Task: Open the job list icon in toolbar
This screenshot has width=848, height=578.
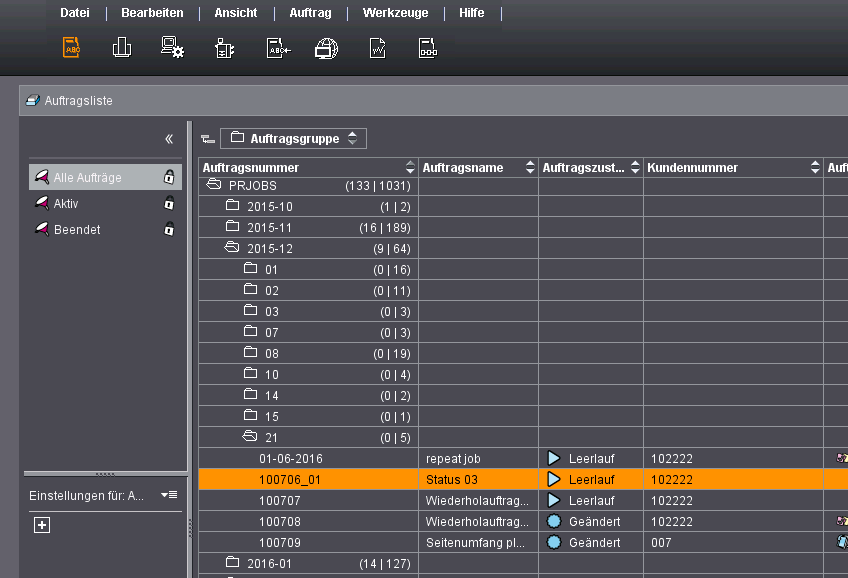Action: tap(71, 48)
